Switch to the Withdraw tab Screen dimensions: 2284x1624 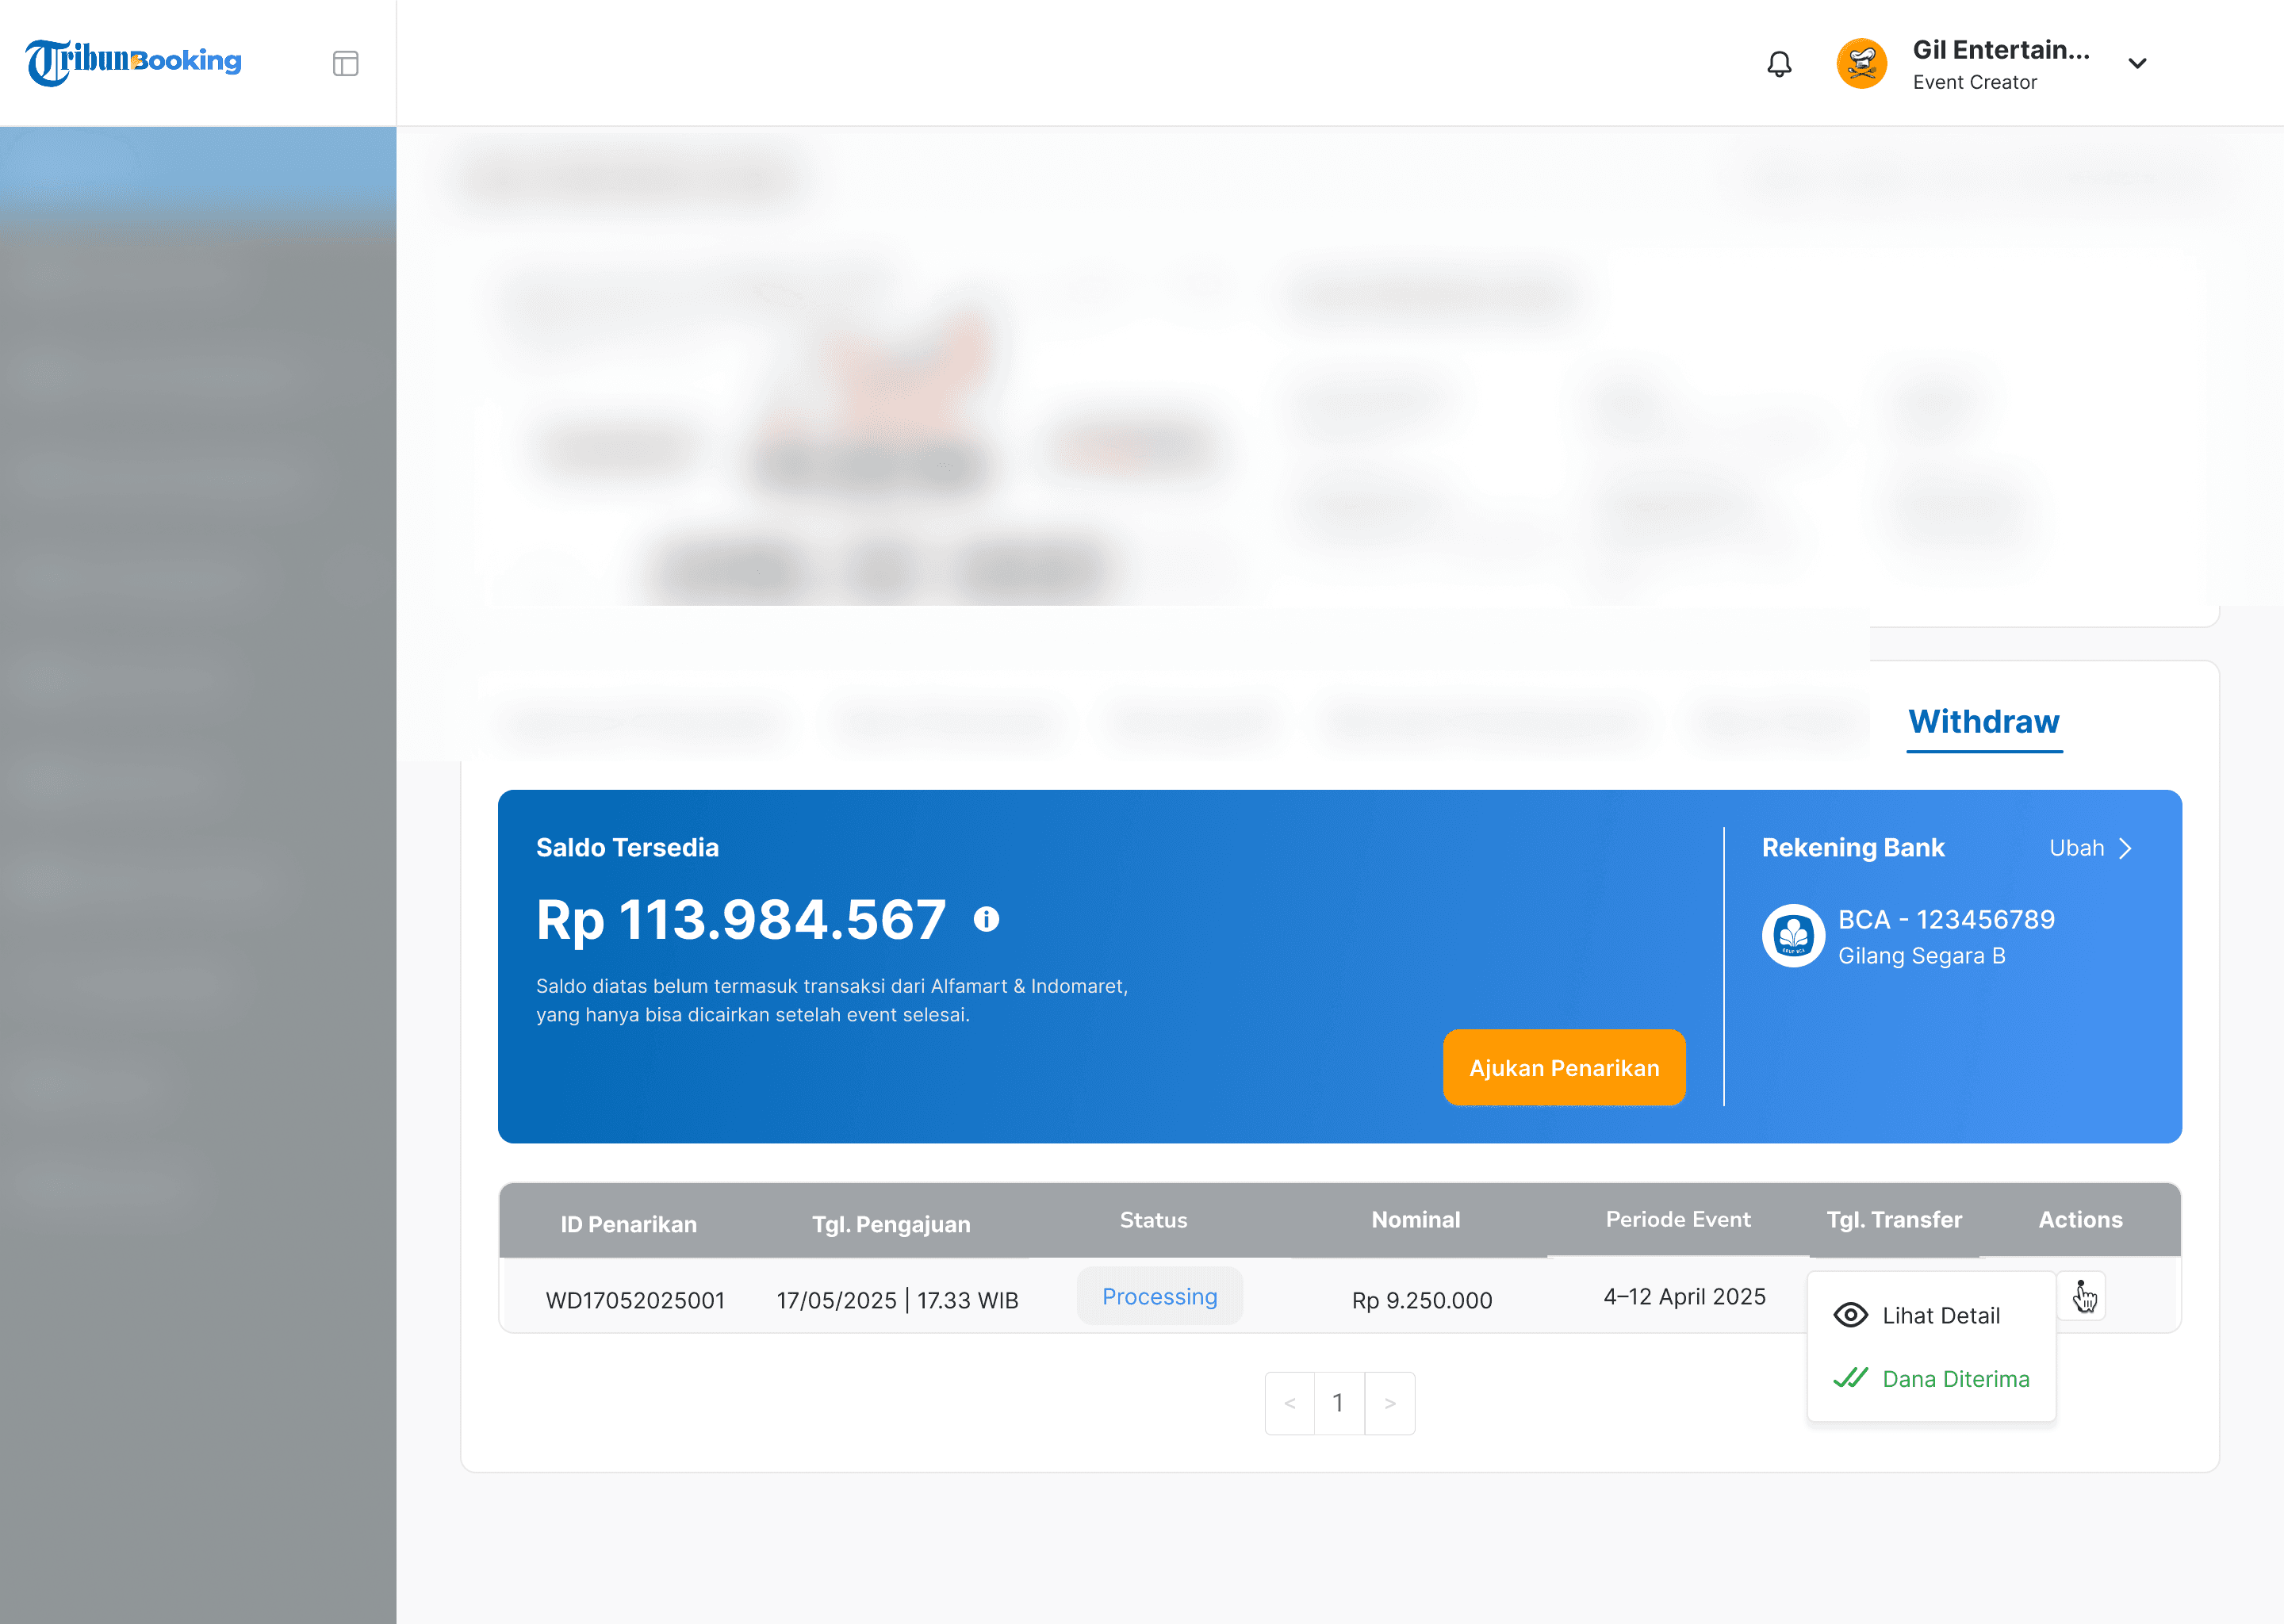[x=1984, y=722]
